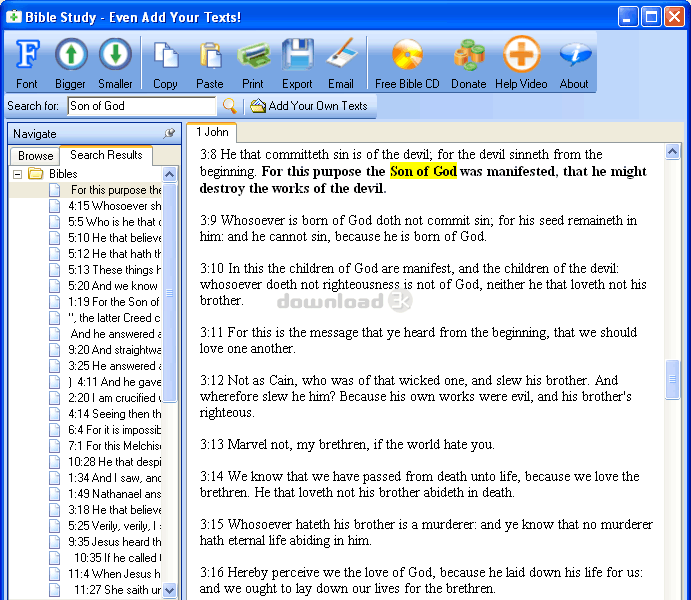691x600 pixels.
Task: Copy text using the Copy icon
Action: tap(166, 55)
